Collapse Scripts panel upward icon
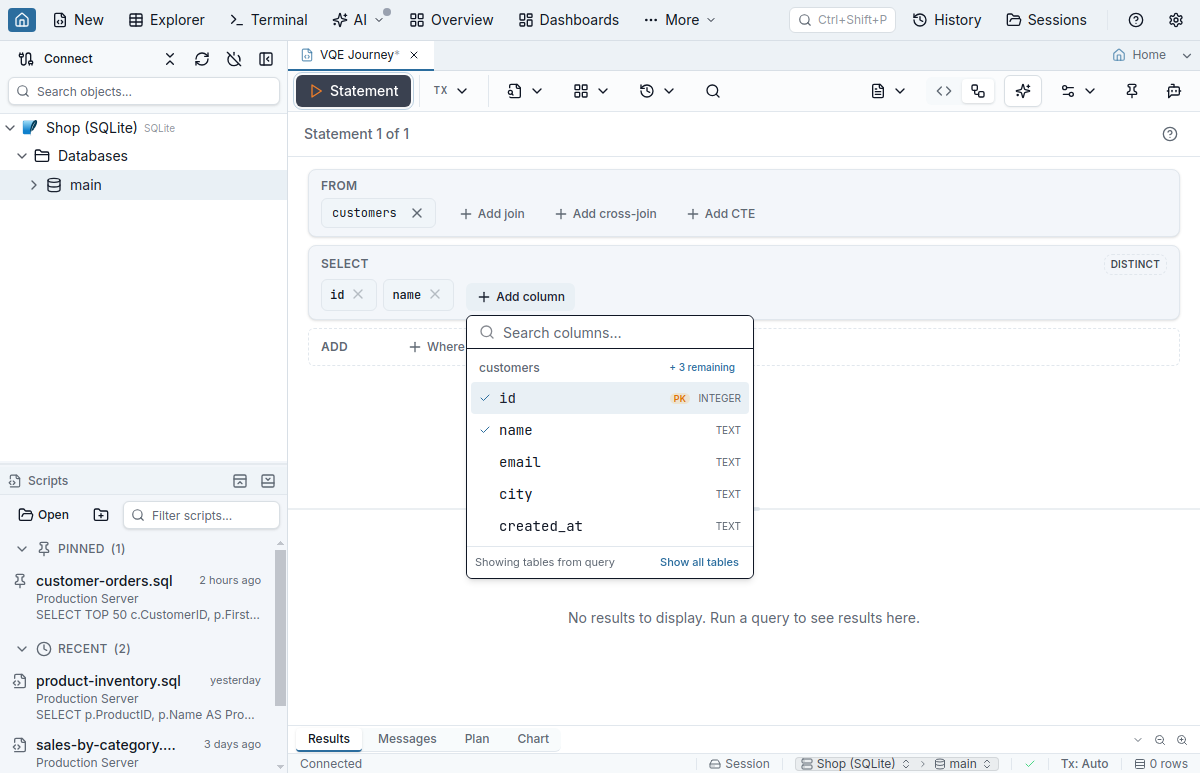Viewport: 1200px width, 773px height. [x=240, y=481]
